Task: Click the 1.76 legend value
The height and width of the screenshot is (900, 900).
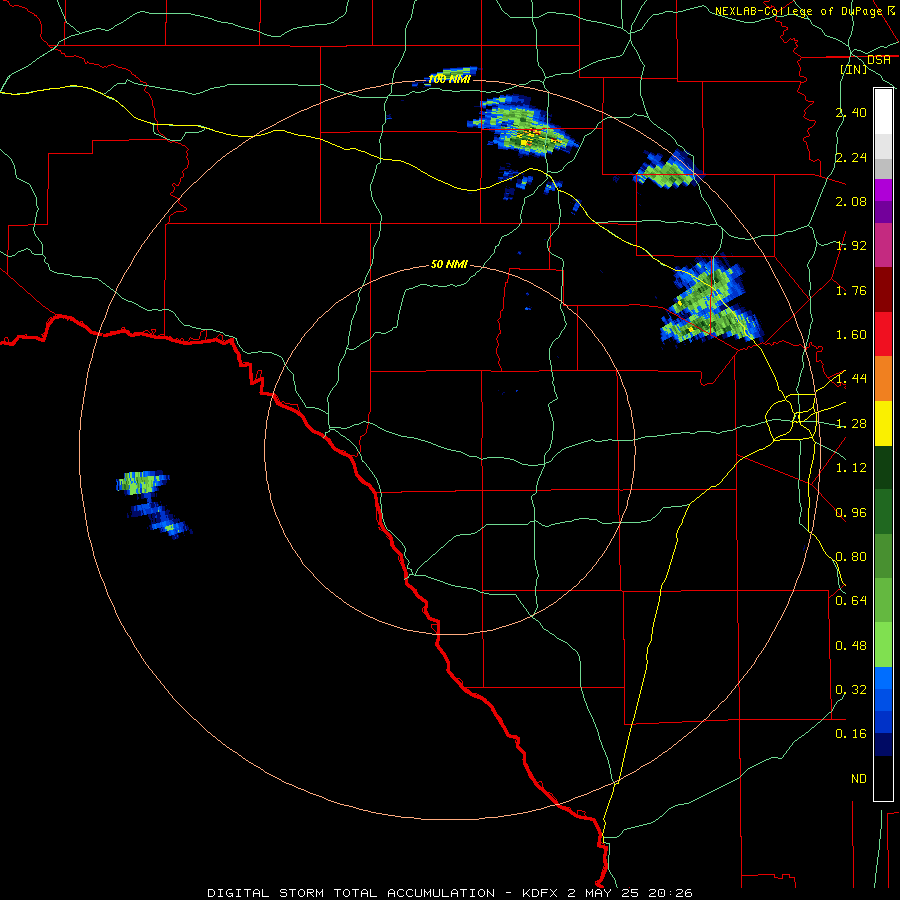Action: pos(851,290)
